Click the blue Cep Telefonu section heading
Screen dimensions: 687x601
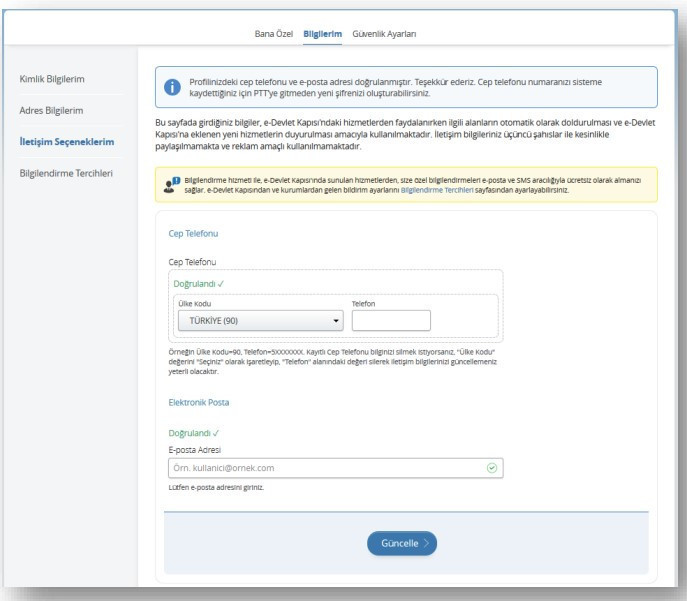point(193,233)
